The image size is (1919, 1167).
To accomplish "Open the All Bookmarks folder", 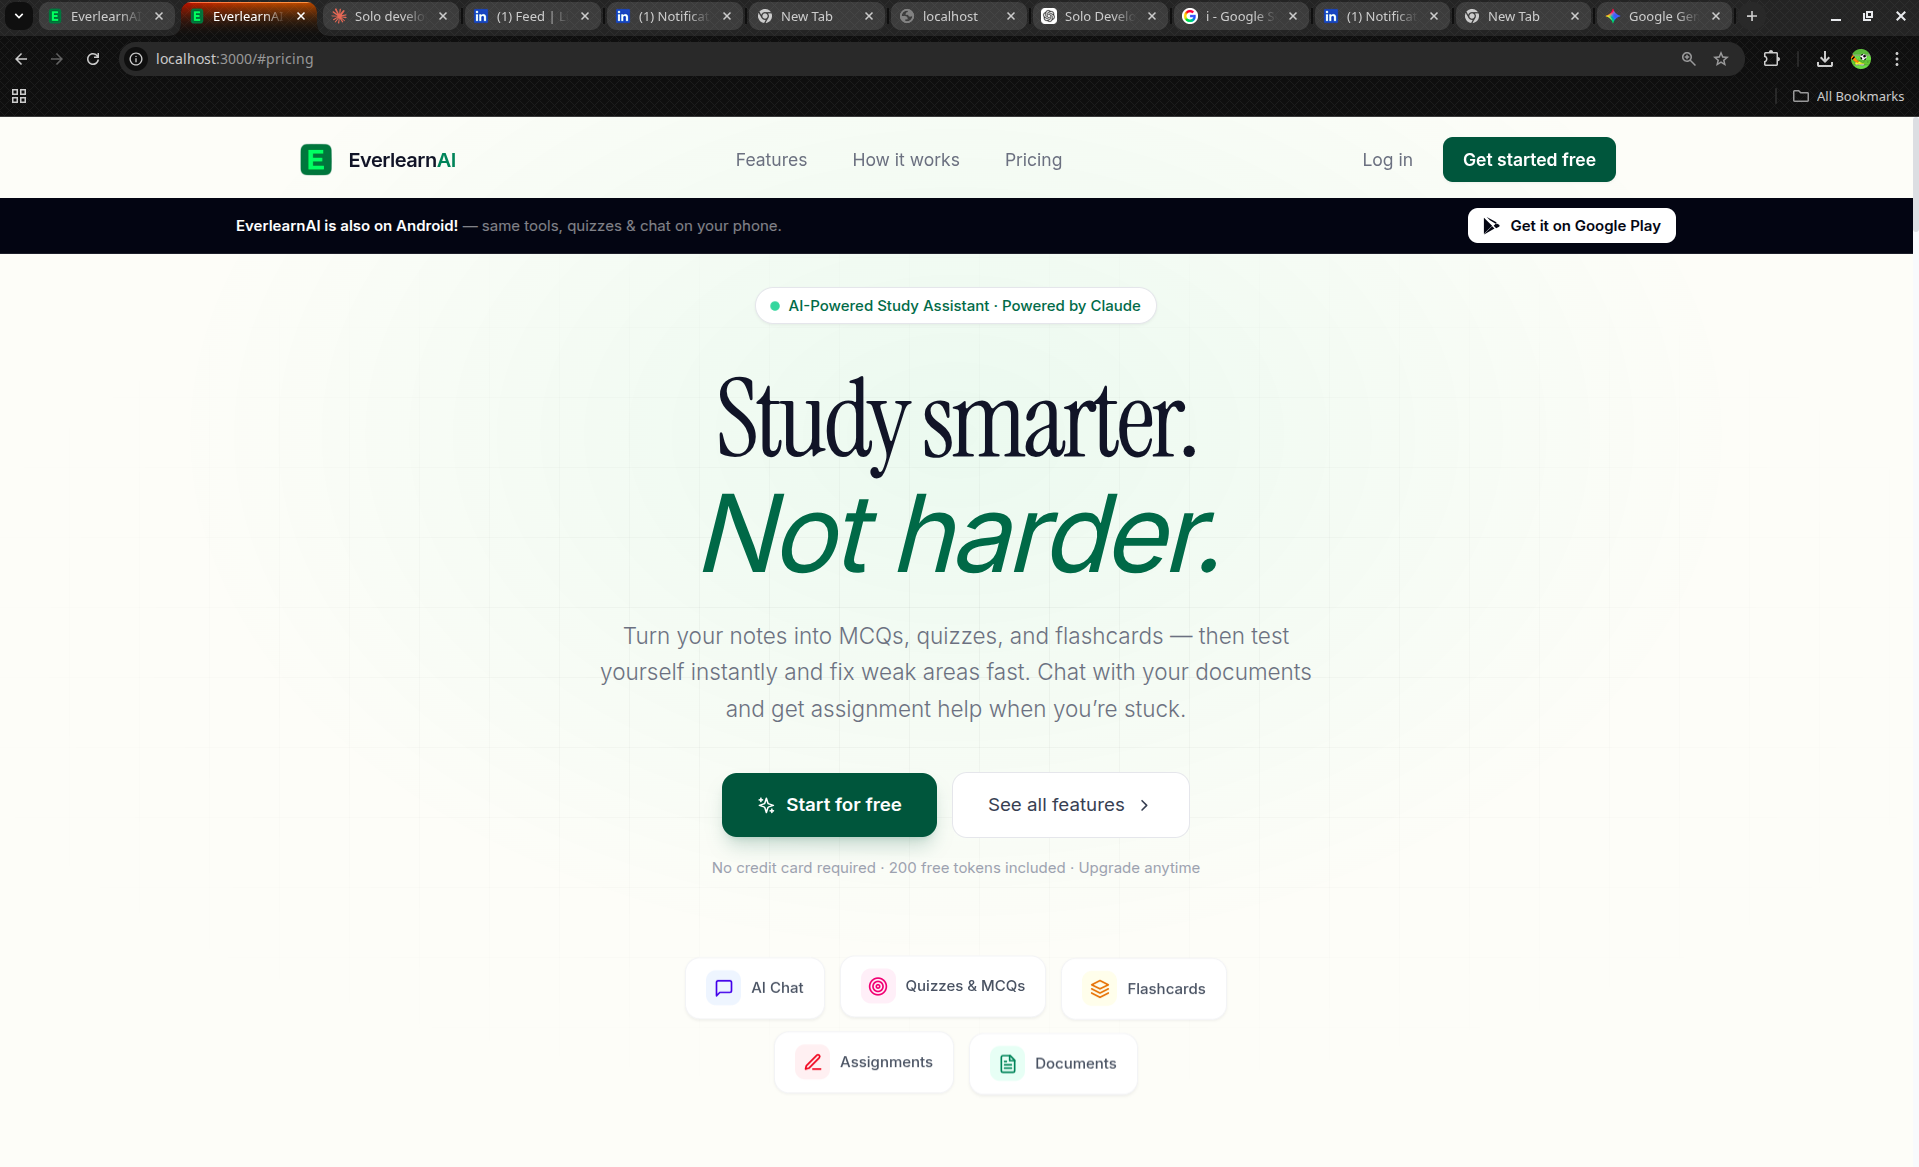I will pyautogui.click(x=1848, y=96).
